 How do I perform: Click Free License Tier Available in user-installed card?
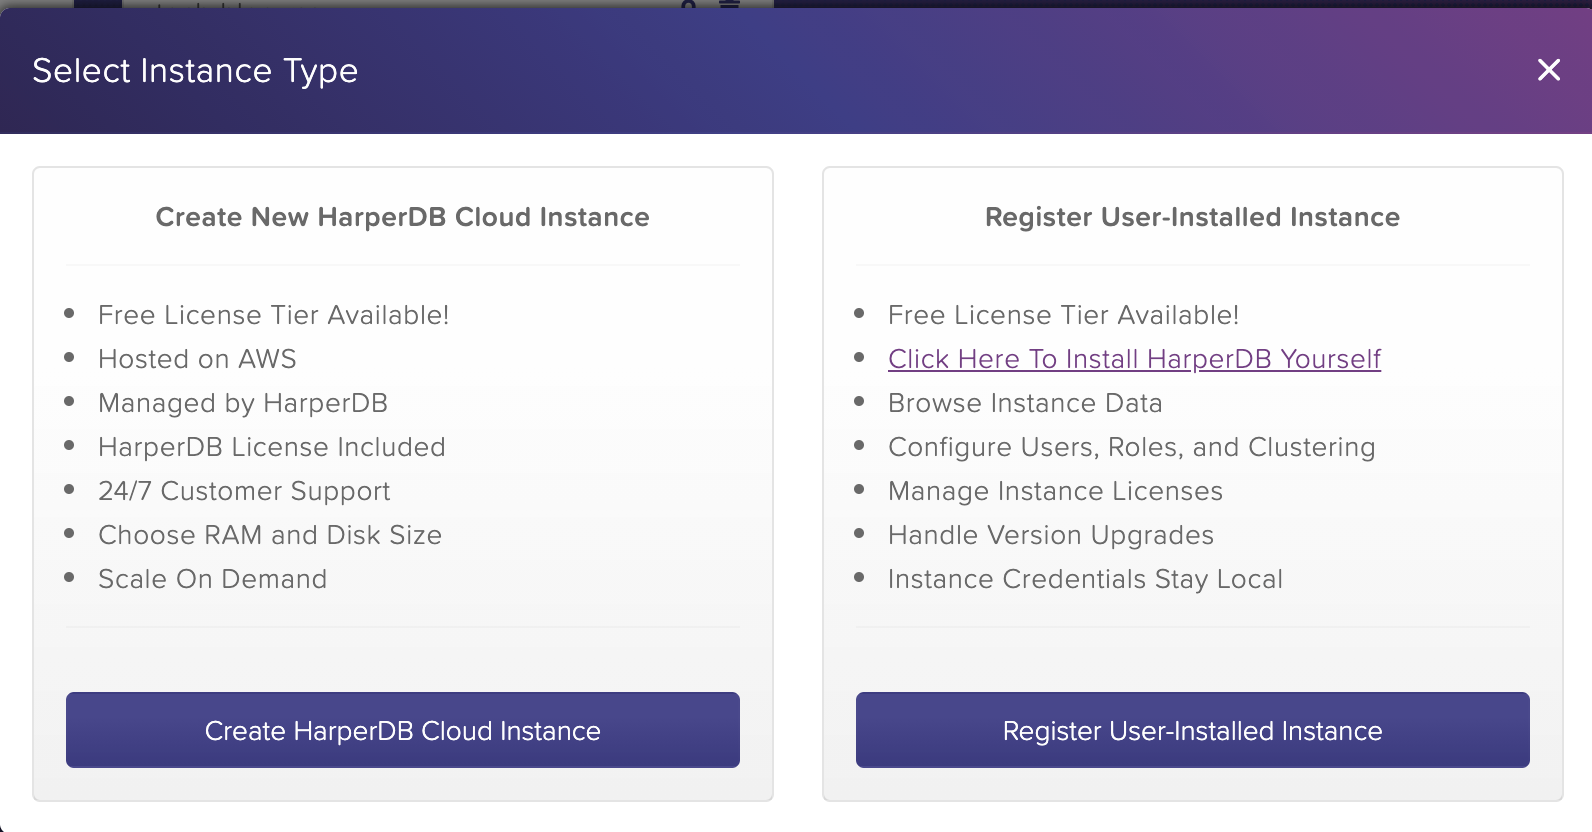(x=1064, y=315)
